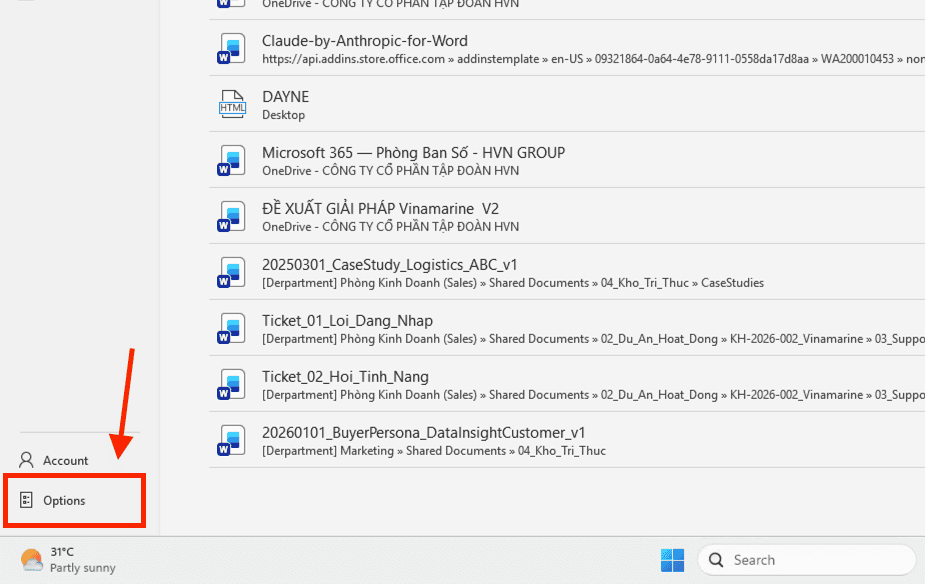Focus the taskbar Search box
Screen dimensions: 925x584
pos(806,560)
